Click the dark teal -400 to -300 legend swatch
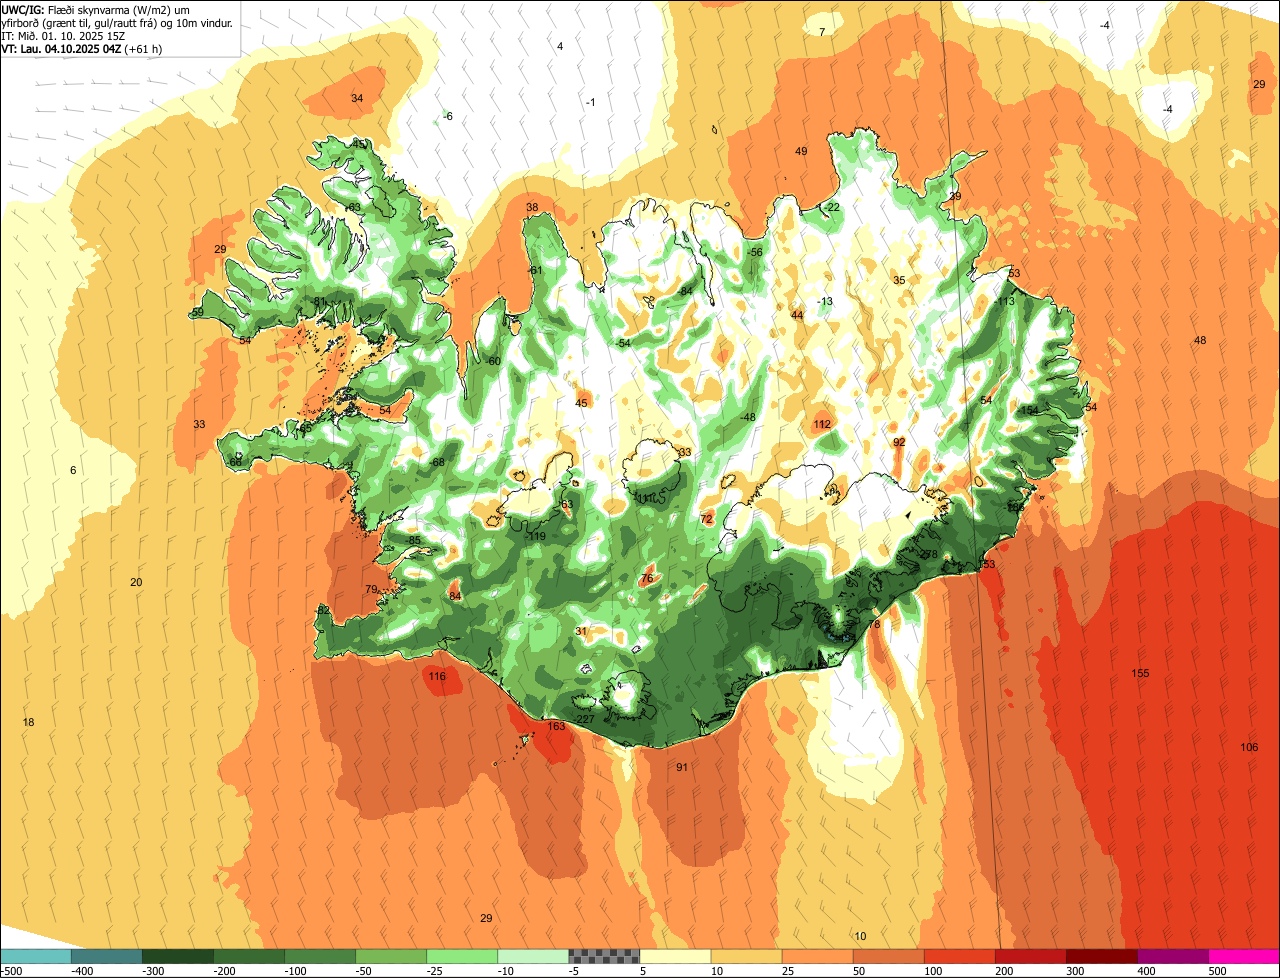This screenshot has height=978, width=1280. (x=106, y=956)
